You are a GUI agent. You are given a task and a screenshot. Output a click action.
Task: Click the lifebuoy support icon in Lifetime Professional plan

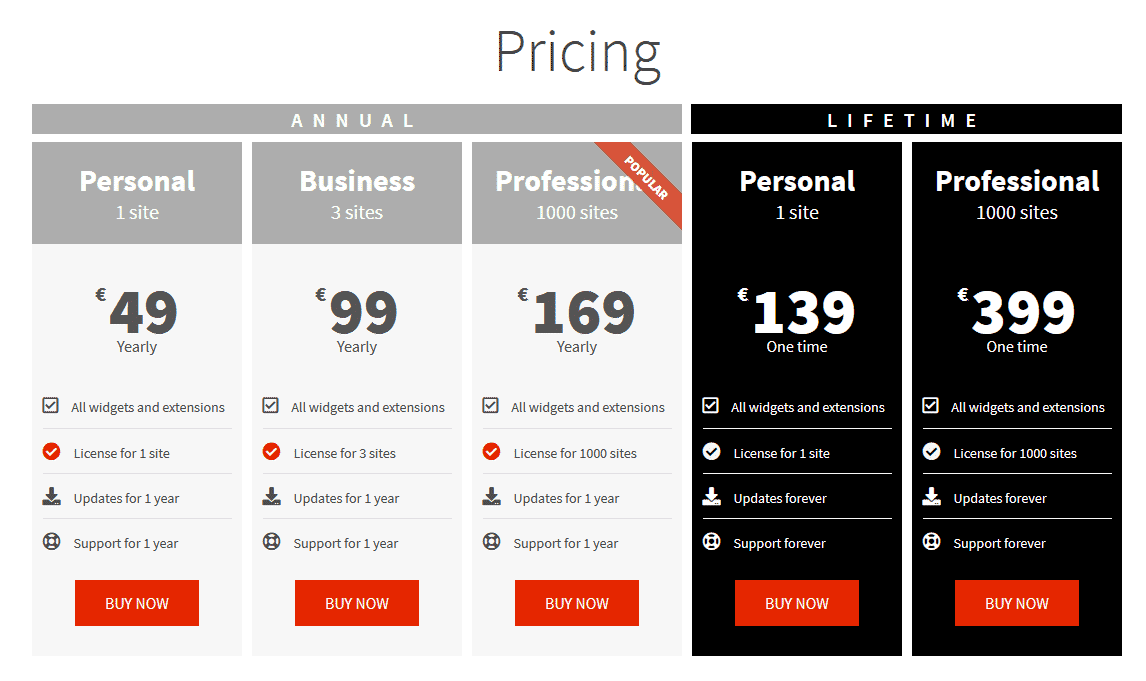tap(931, 541)
